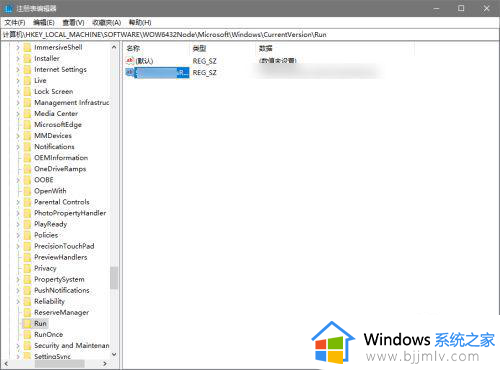500x370 pixels.
Task: Select the Notifications tree label
Action: [x=54, y=147]
